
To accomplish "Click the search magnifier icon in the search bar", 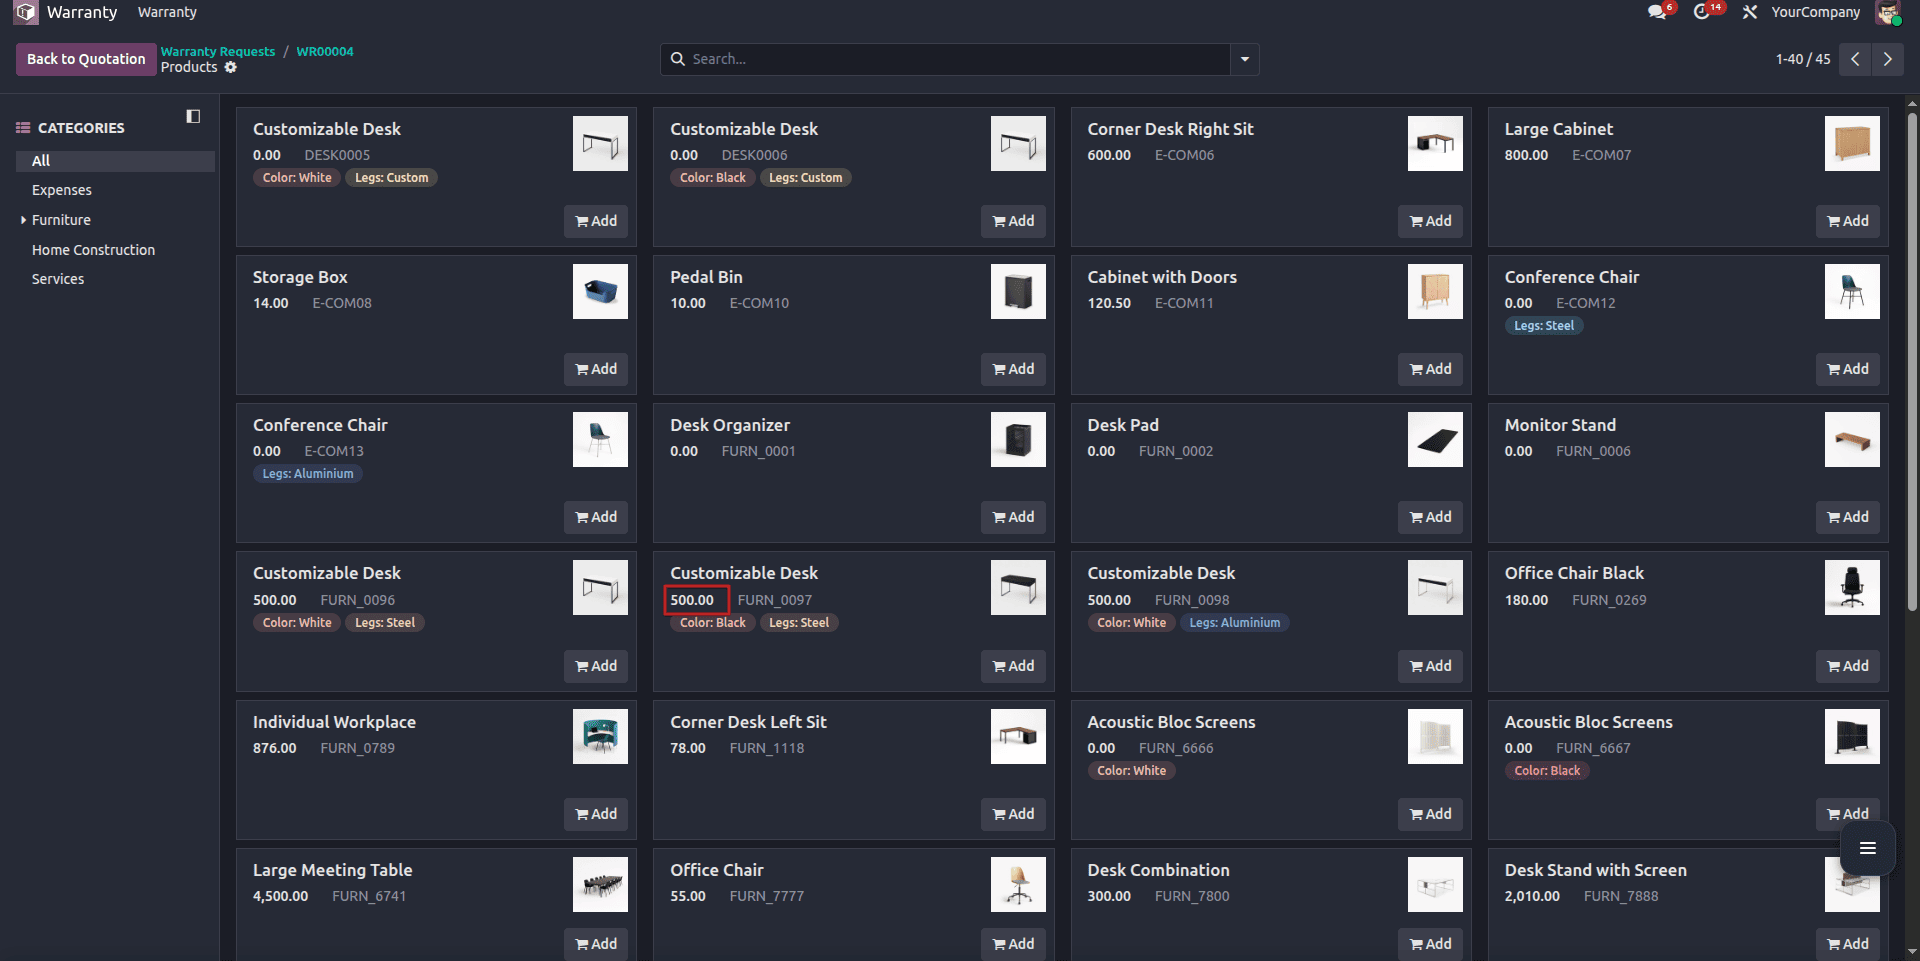I will coord(678,59).
